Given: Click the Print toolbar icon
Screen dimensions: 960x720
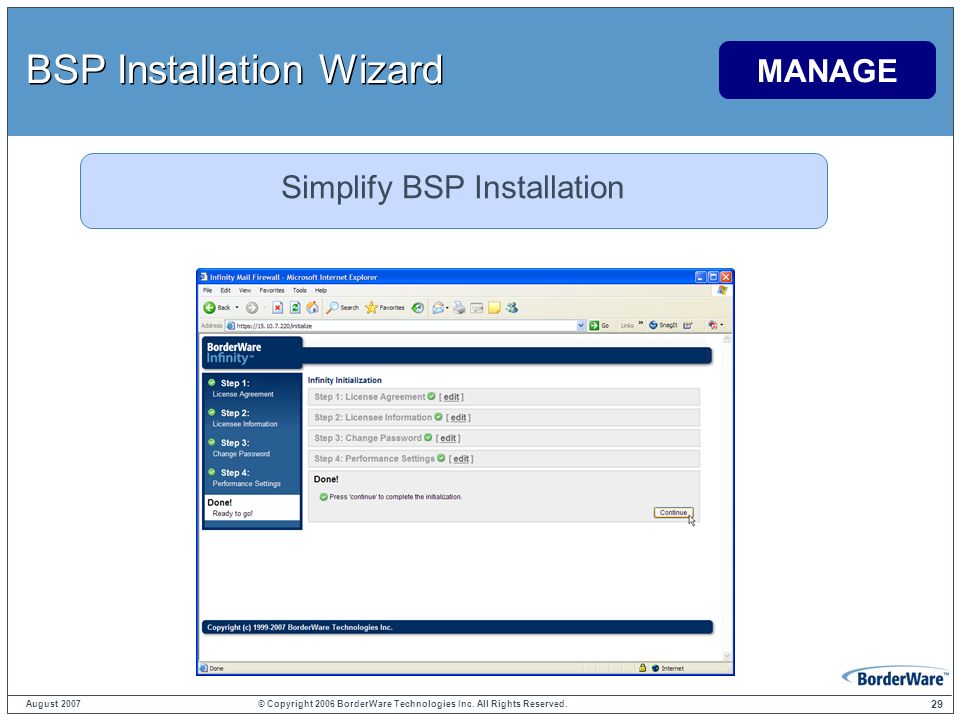Looking at the screenshot, I should [x=459, y=308].
